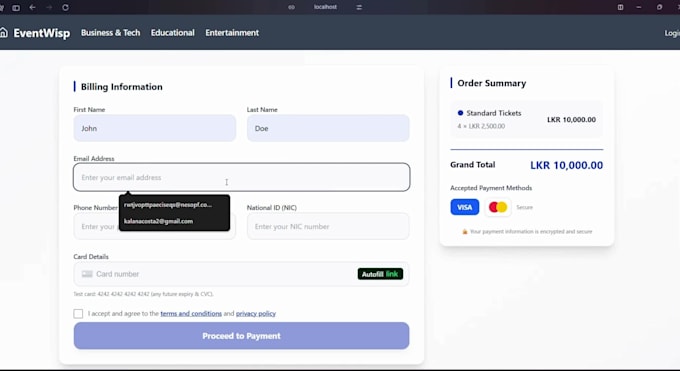Click the Standard Tickets label
680x371 pixels.
point(494,113)
